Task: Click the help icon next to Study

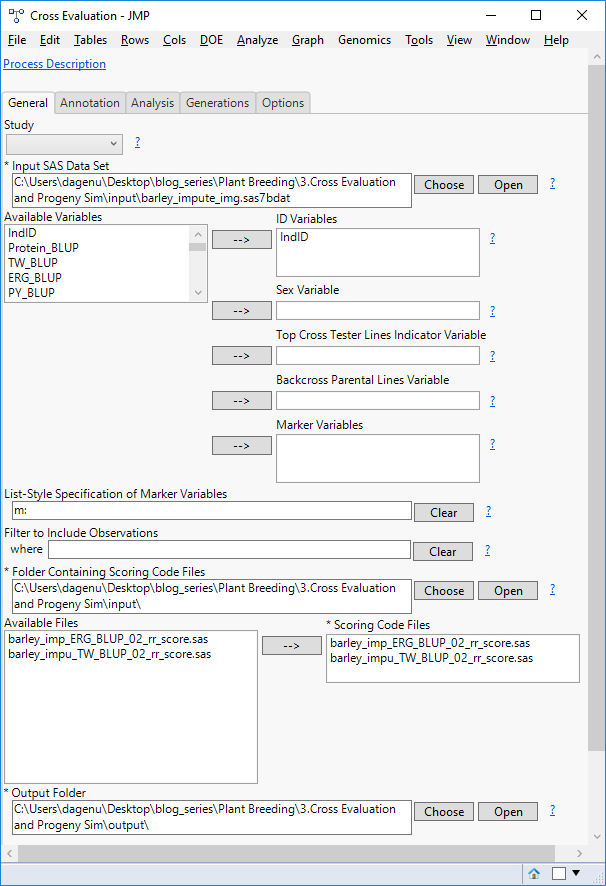Action: click(x=137, y=143)
